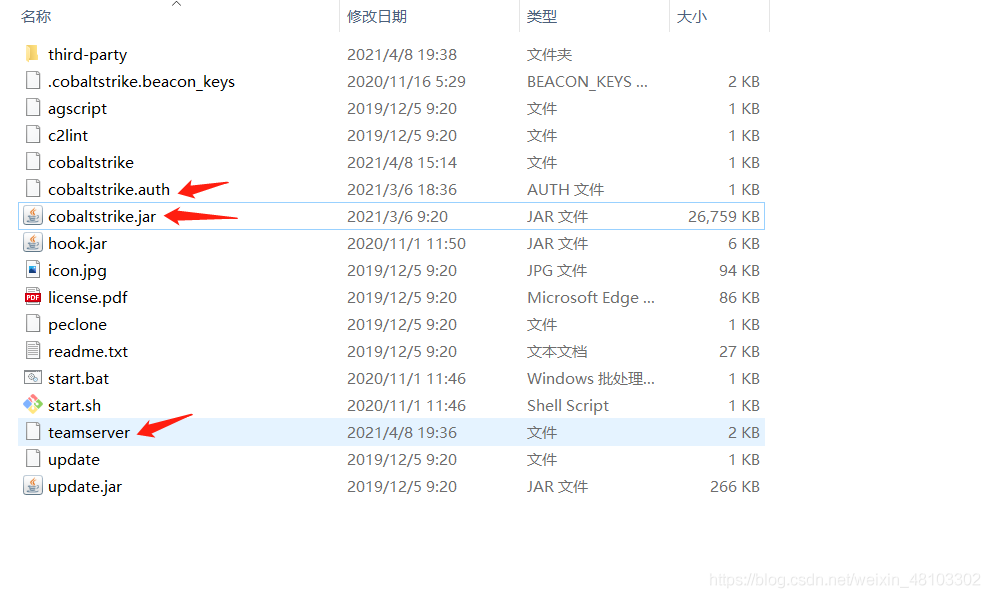This screenshot has height=598, width=990.
Task: Select the license.pdf file name
Action: 88,298
